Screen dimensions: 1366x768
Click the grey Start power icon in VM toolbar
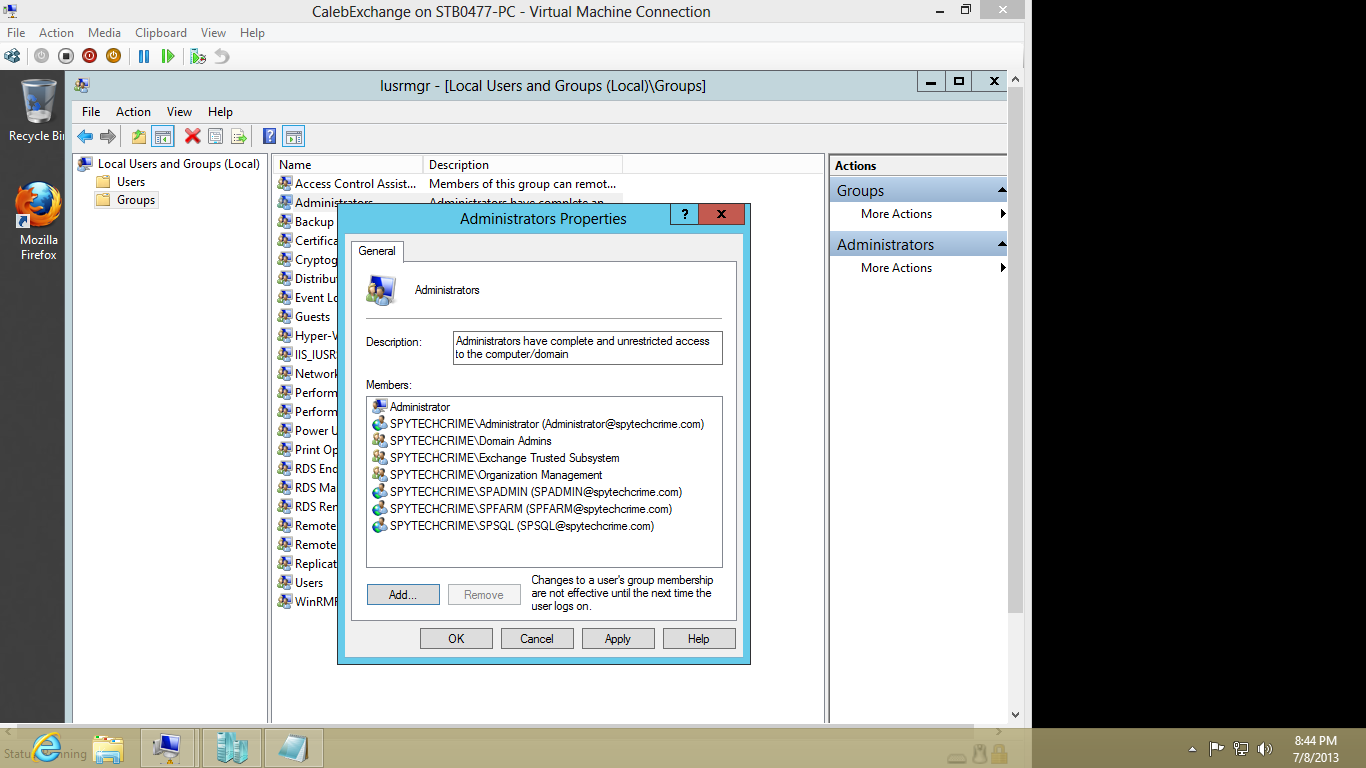41,56
